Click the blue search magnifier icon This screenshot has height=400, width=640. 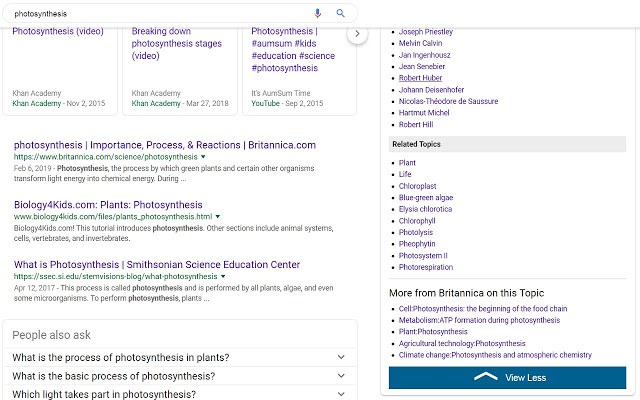point(340,13)
